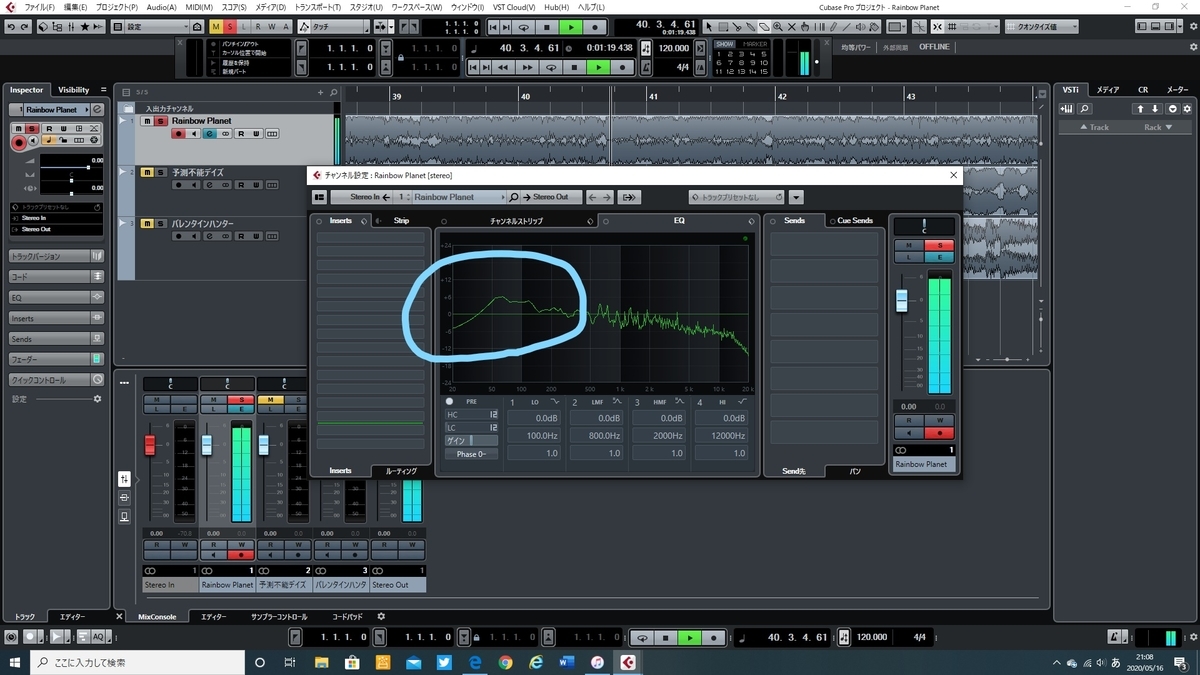Open the channel settings layout icon
This screenshot has height=675, width=1200.
320,197
